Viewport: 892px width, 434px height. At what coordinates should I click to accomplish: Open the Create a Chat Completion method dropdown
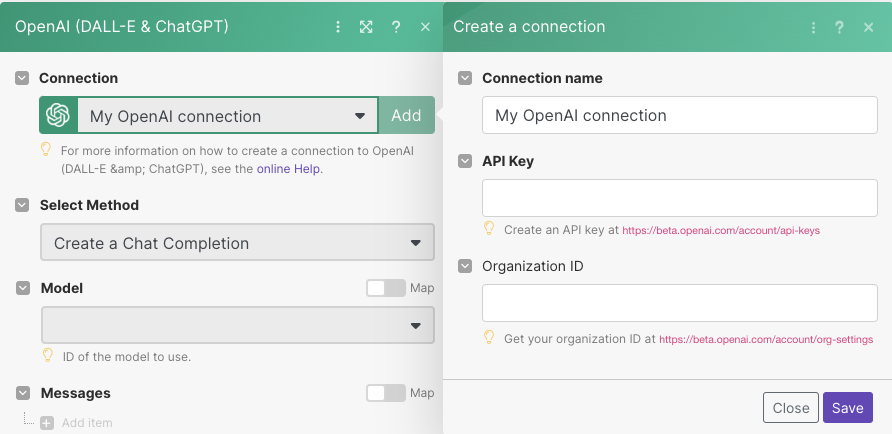pyautogui.click(x=237, y=243)
